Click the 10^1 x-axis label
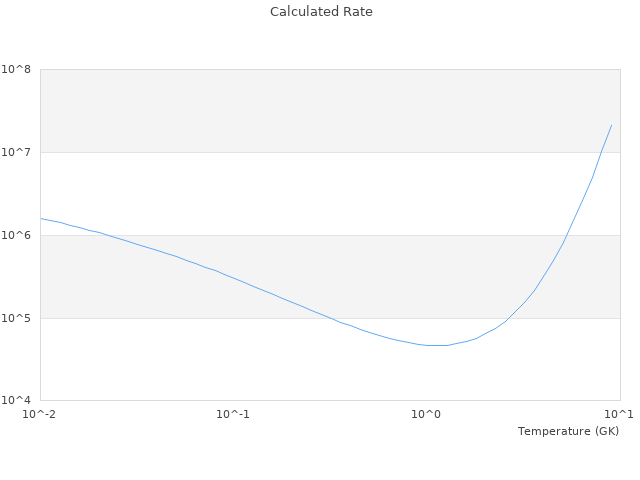The image size is (640, 480). (x=619, y=414)
